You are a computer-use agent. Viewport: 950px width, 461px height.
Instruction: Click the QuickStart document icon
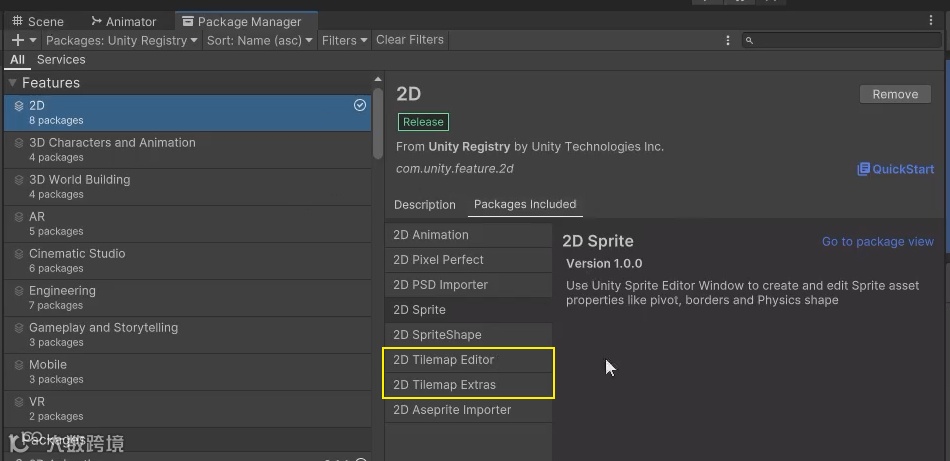[863, 169]
